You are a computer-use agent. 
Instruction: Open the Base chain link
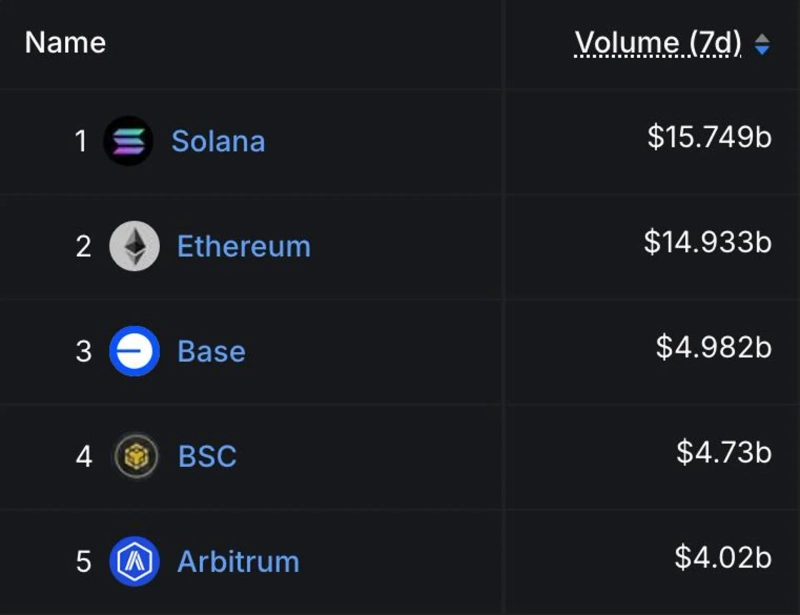[x=211, y=351]
